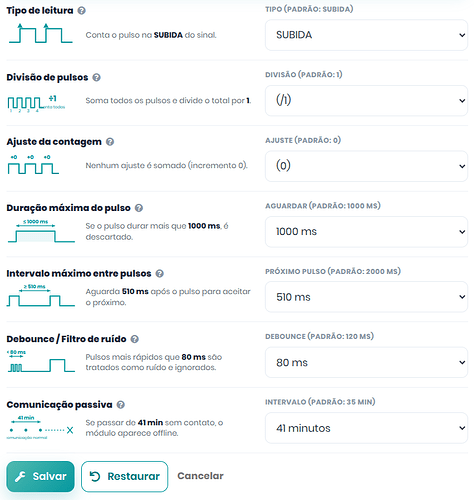Expand the (/1) pulse division dropdown
Viewport: 474px width, 500px height.
[x=366, y=100]
